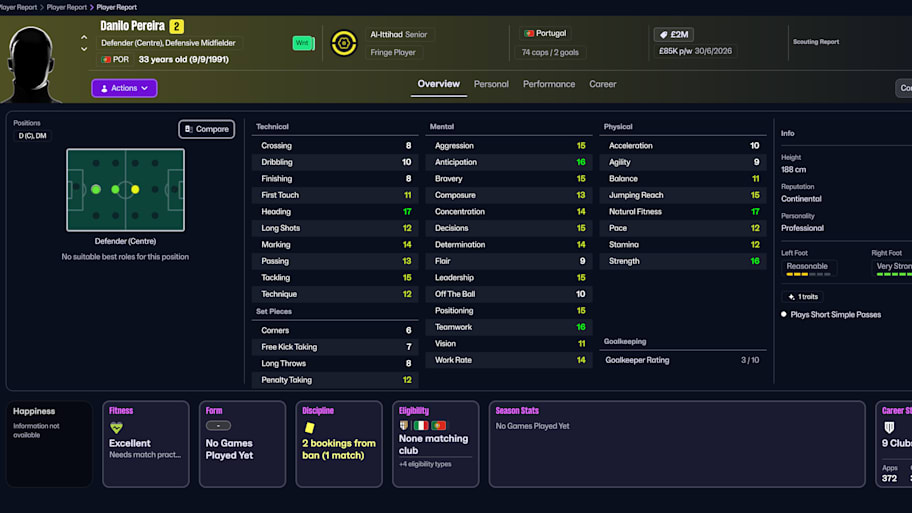The height and width of the screenshot is (513, 912).
Task: Click the Fringe Player squad status
Action: coord(393,52)
